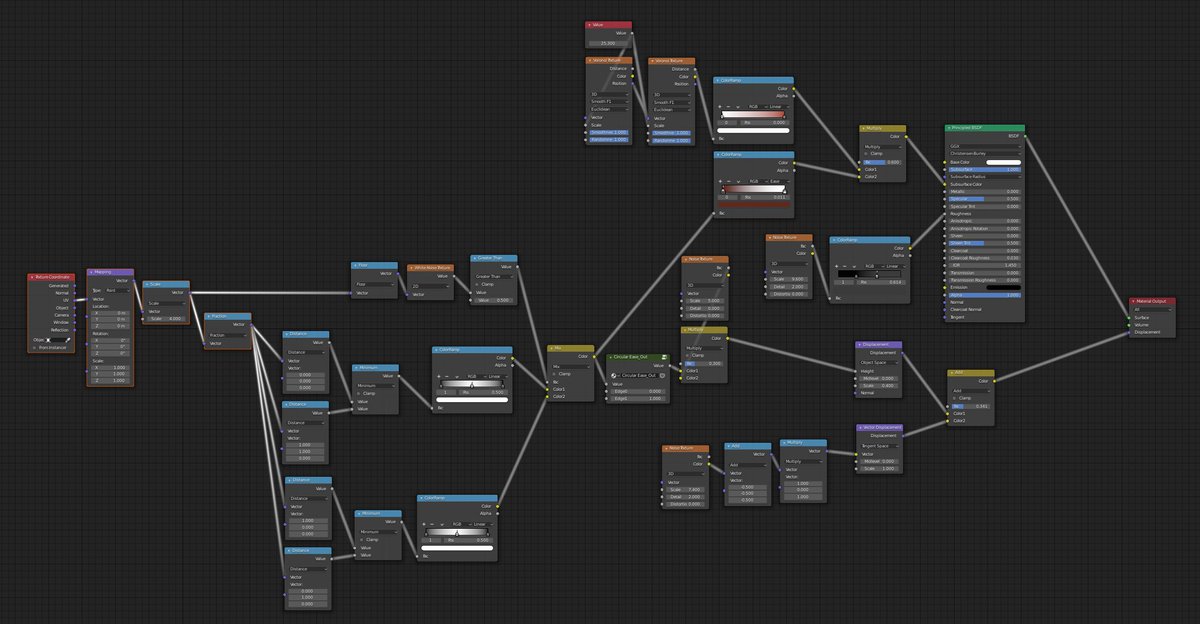The width and height of the screenshot is (1200, 624).
Task: Click the red color swatch on the Ease ColorRamp
Action: click(x=754, y=204)
